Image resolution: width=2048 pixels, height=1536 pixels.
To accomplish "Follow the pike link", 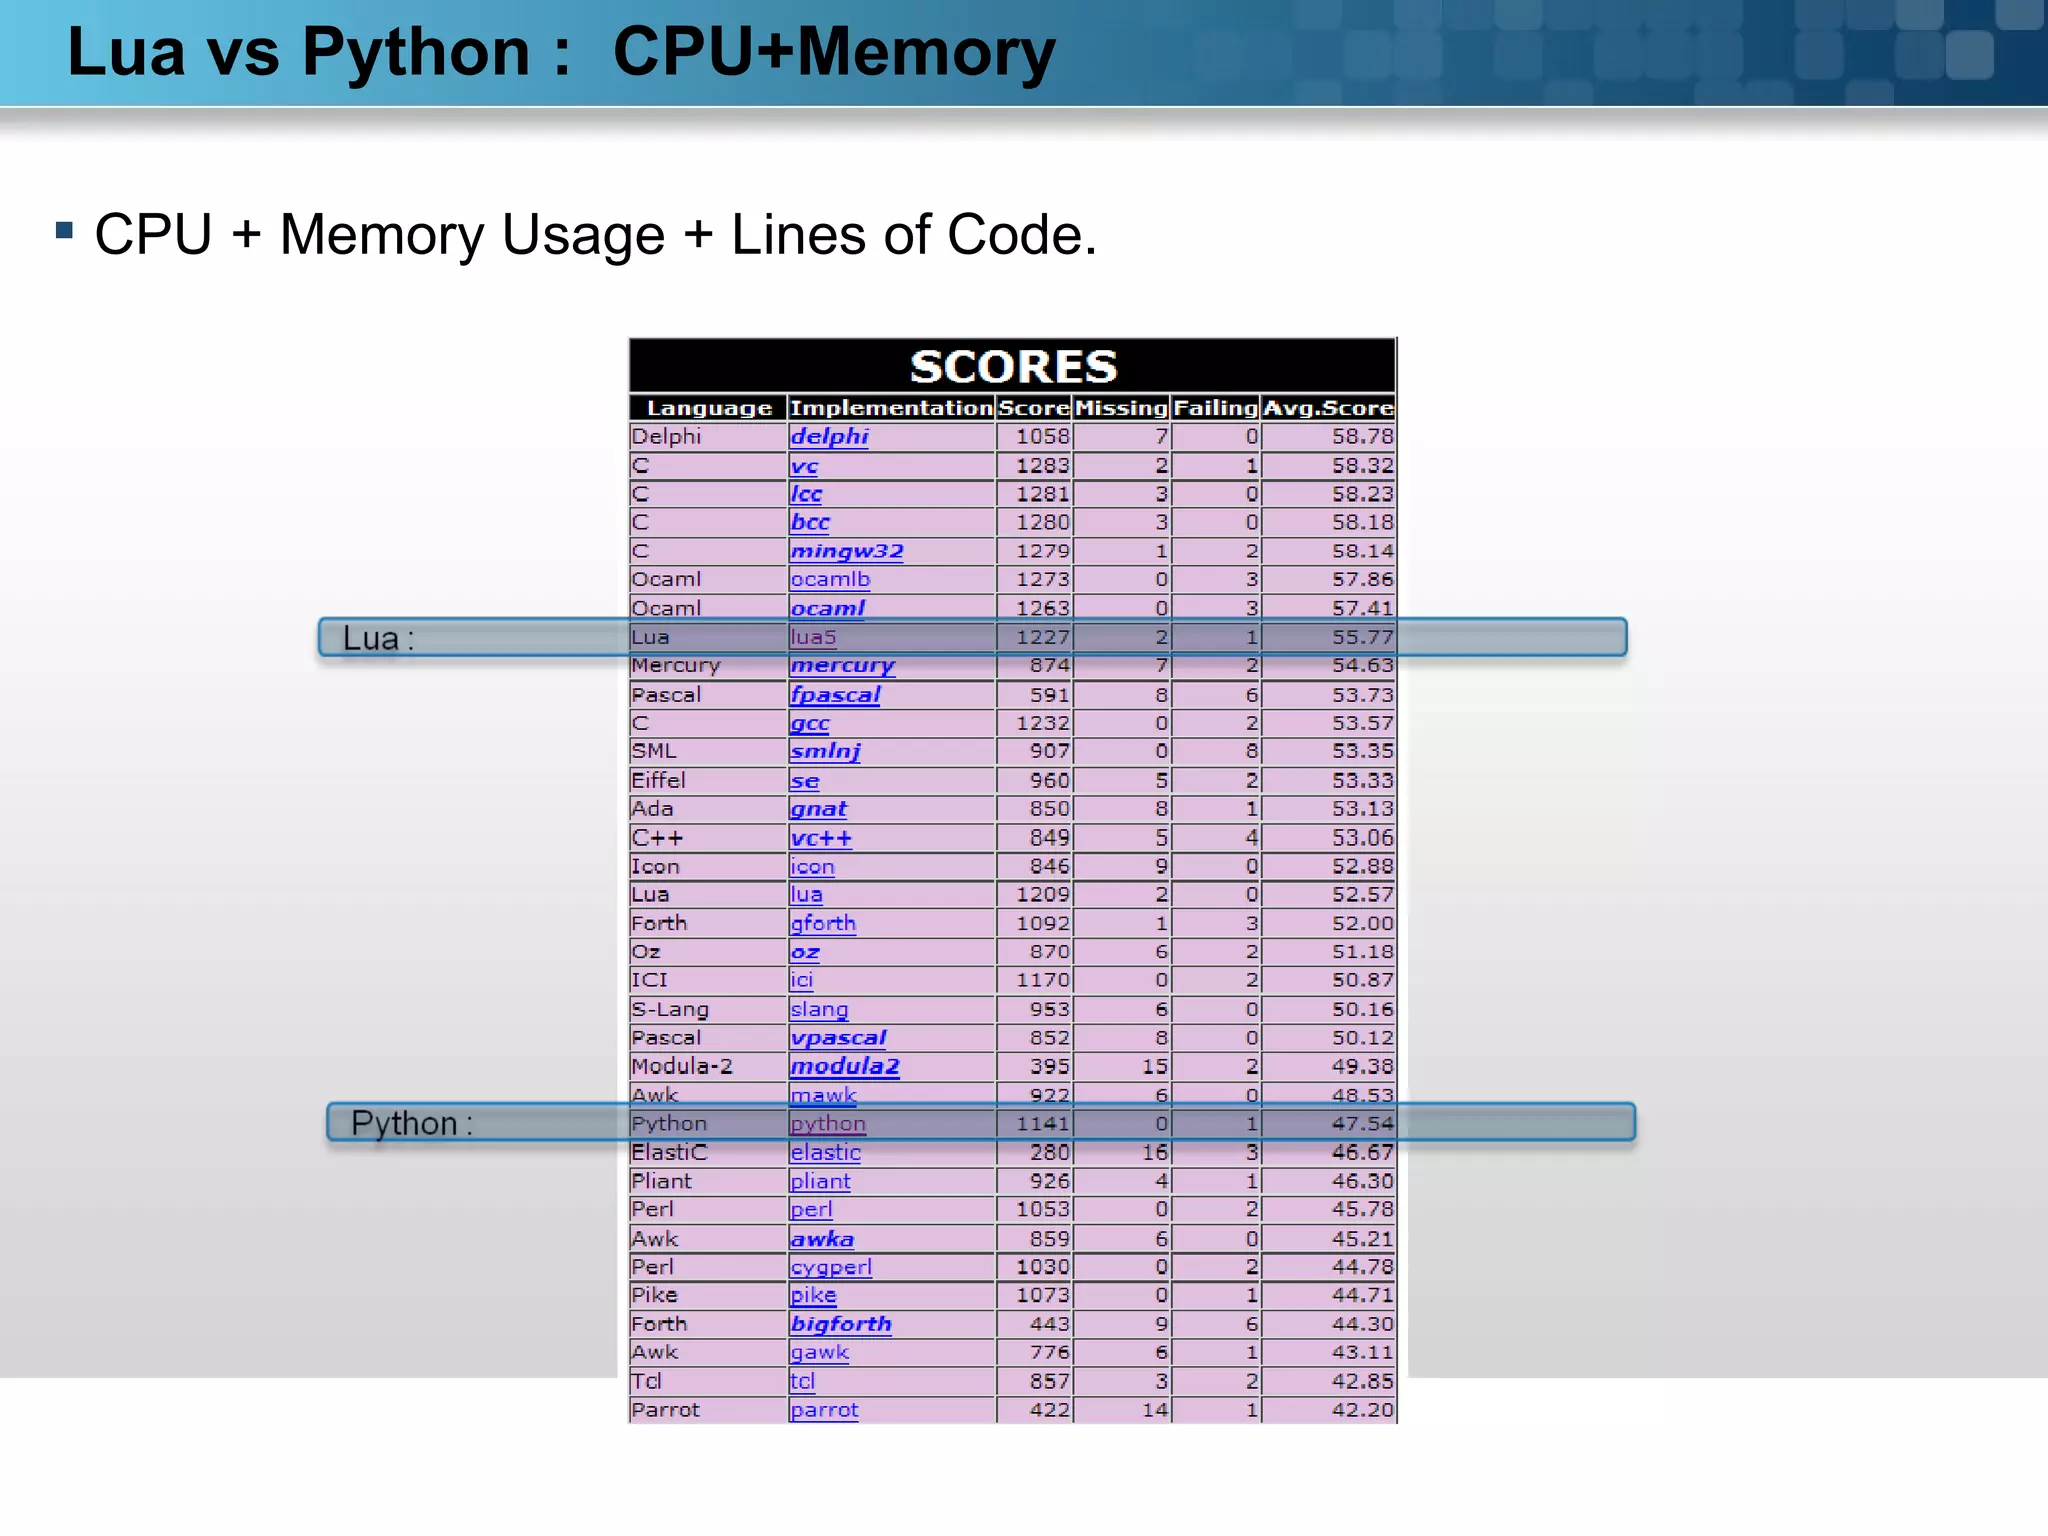I will coord(813,1295).
